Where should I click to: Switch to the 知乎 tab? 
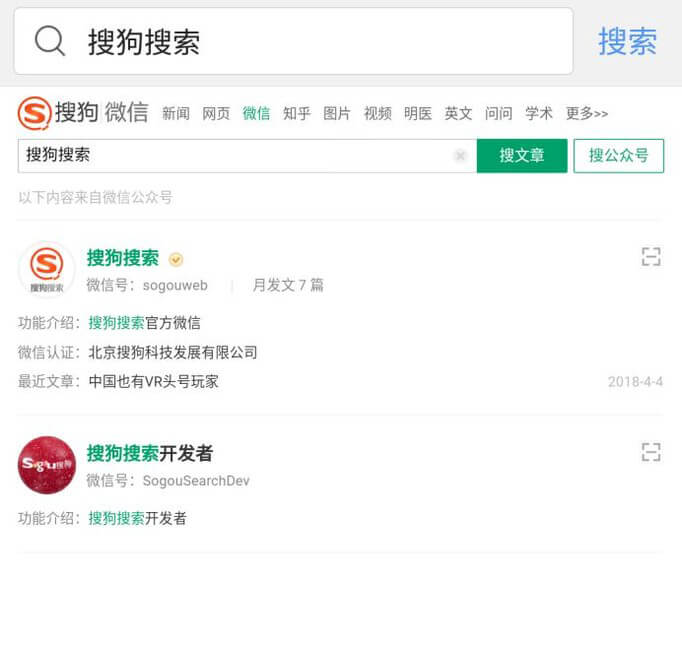pyautogui.click(x=297, y=114)
